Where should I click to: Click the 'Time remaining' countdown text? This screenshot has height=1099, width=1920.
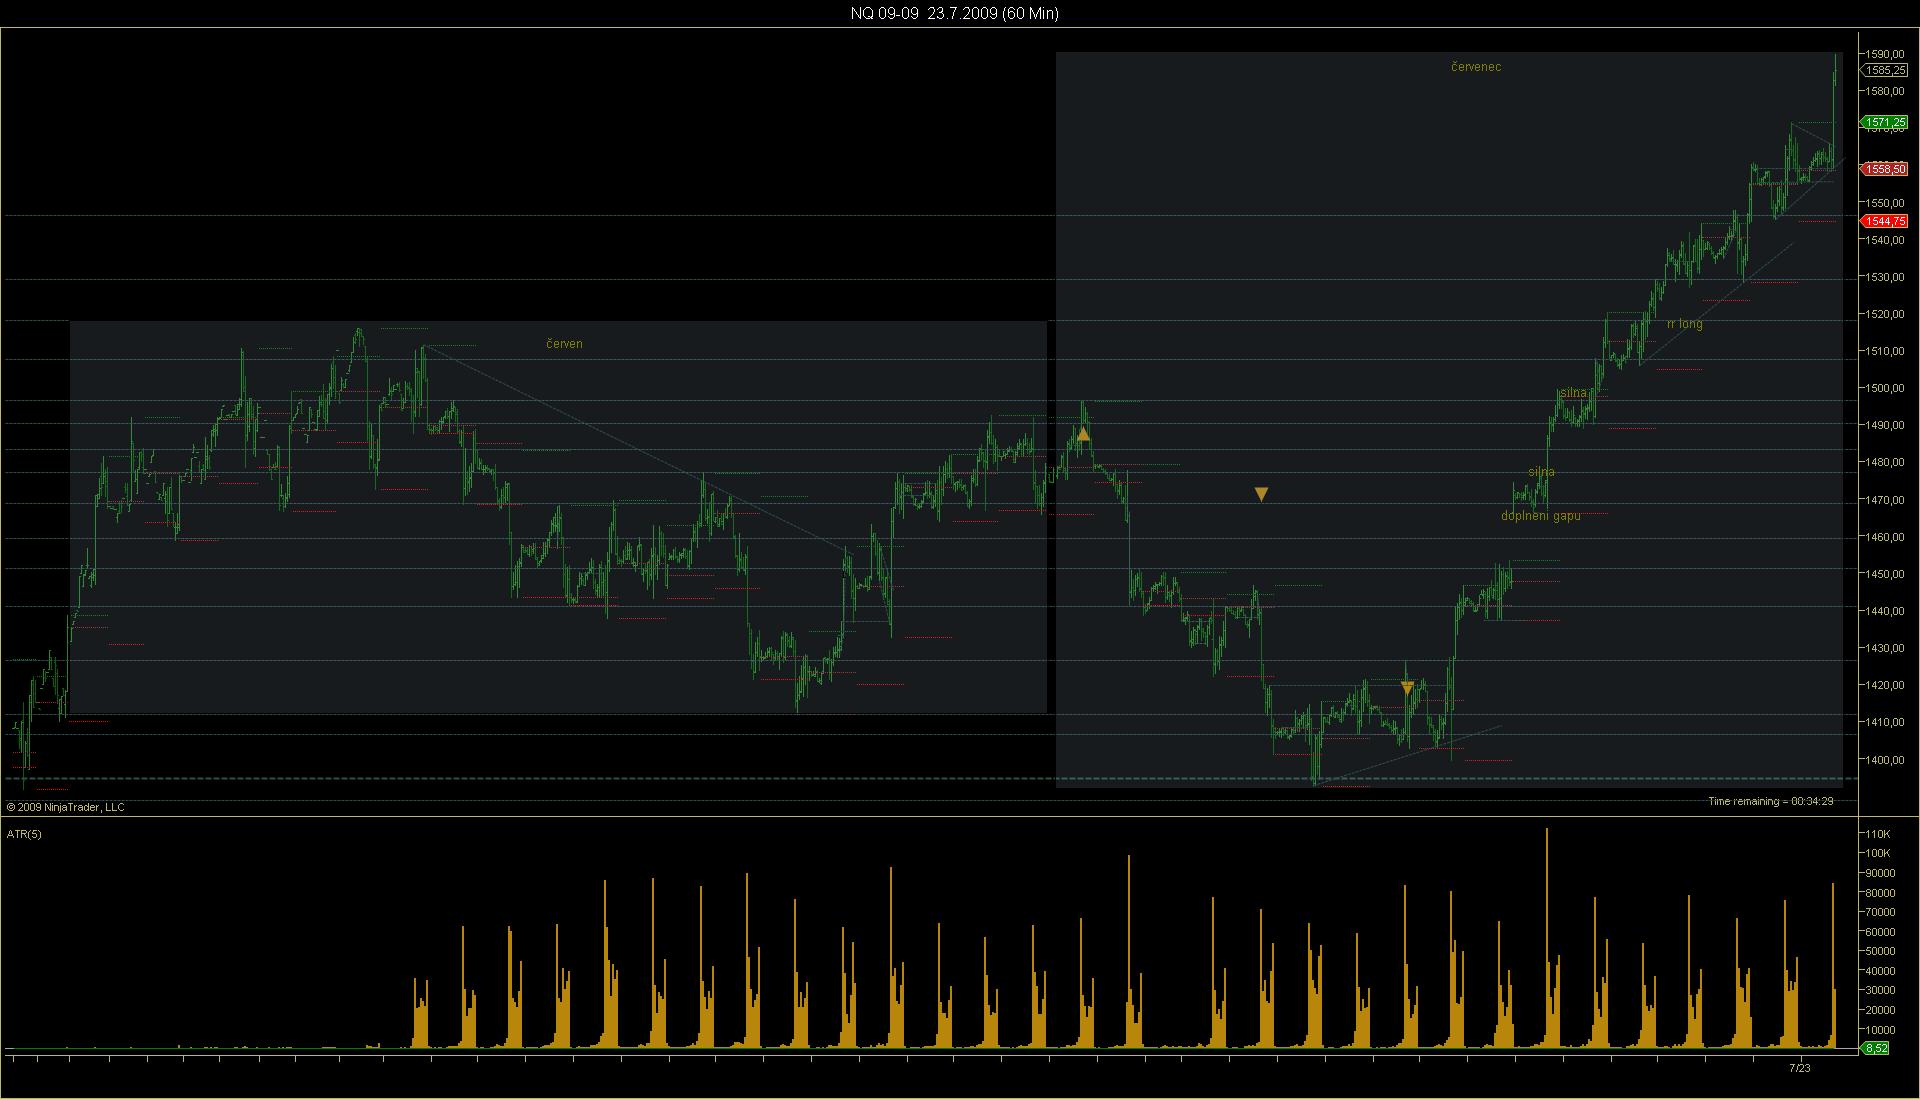click(x=1770, y=801)
